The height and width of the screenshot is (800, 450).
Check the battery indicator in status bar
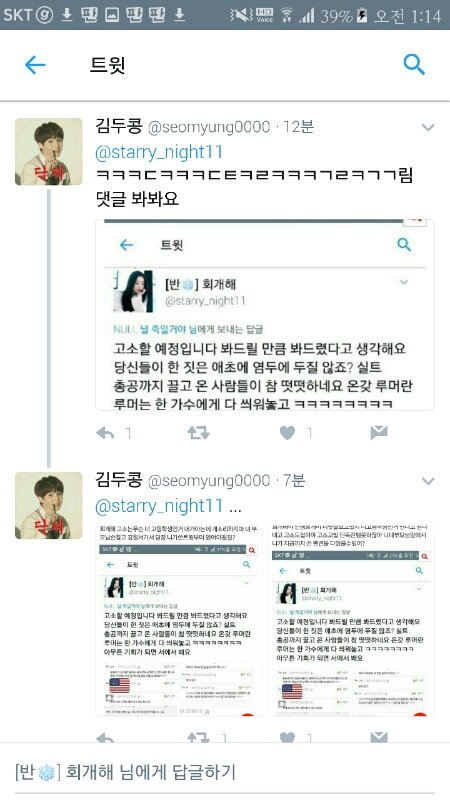click(x=362, y=15)
